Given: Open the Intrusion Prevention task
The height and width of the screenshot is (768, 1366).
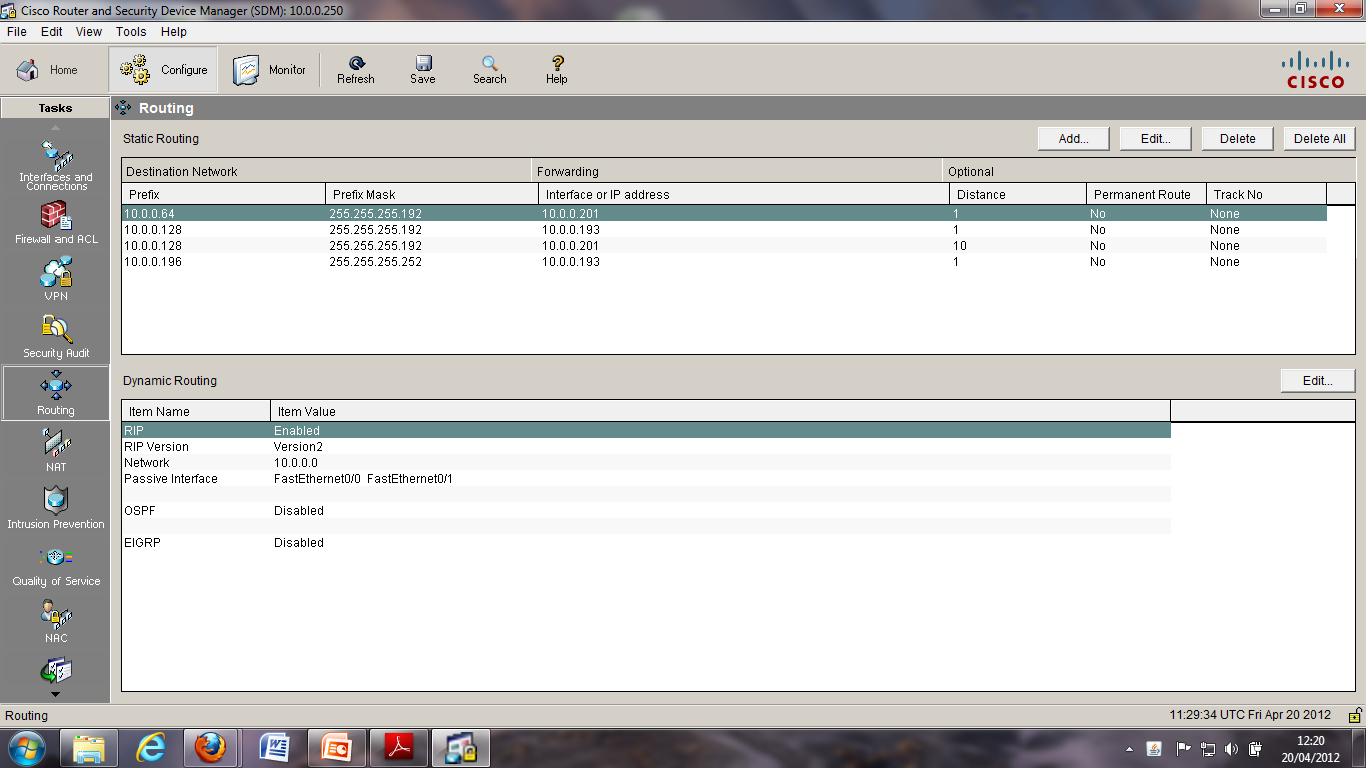Looking at the screenshot, I should [x=56, y=507].
